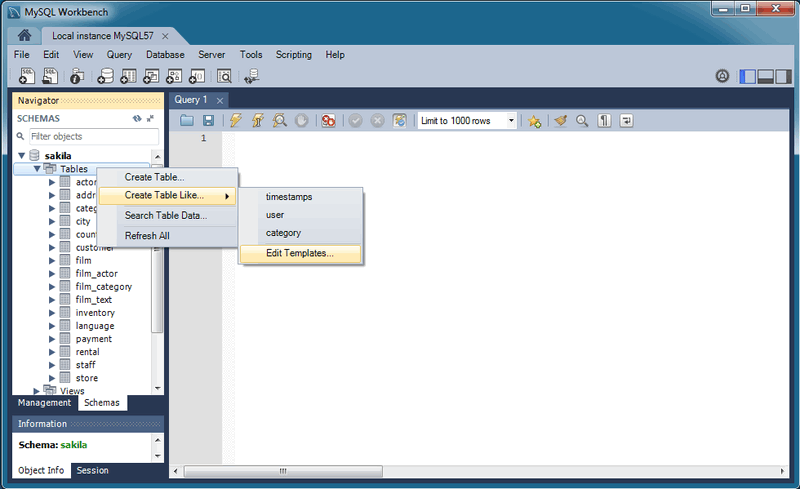
Task: Create new stored procedure toolbar icon
Action: pos(174,76)
